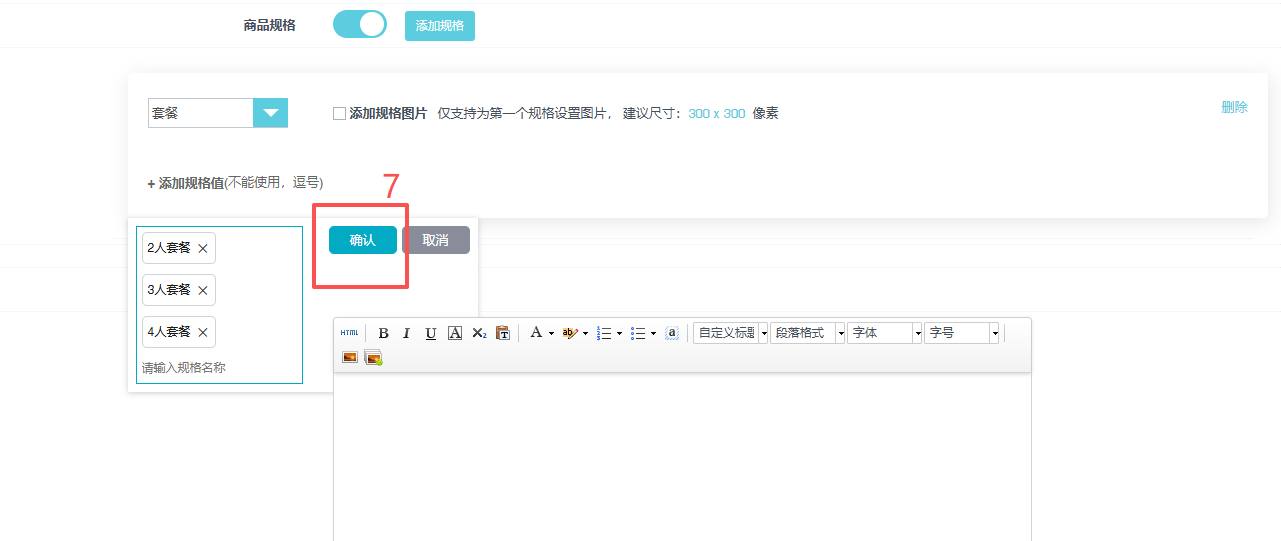This screenshot has height=541, width=1281.
Task: Click the 确认 button
Action: (363, 240)
